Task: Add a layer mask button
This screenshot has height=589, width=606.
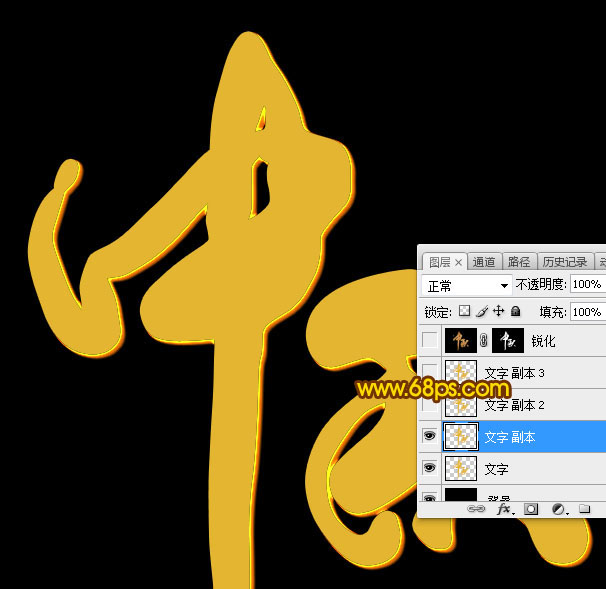Action: tap(531, 509)
